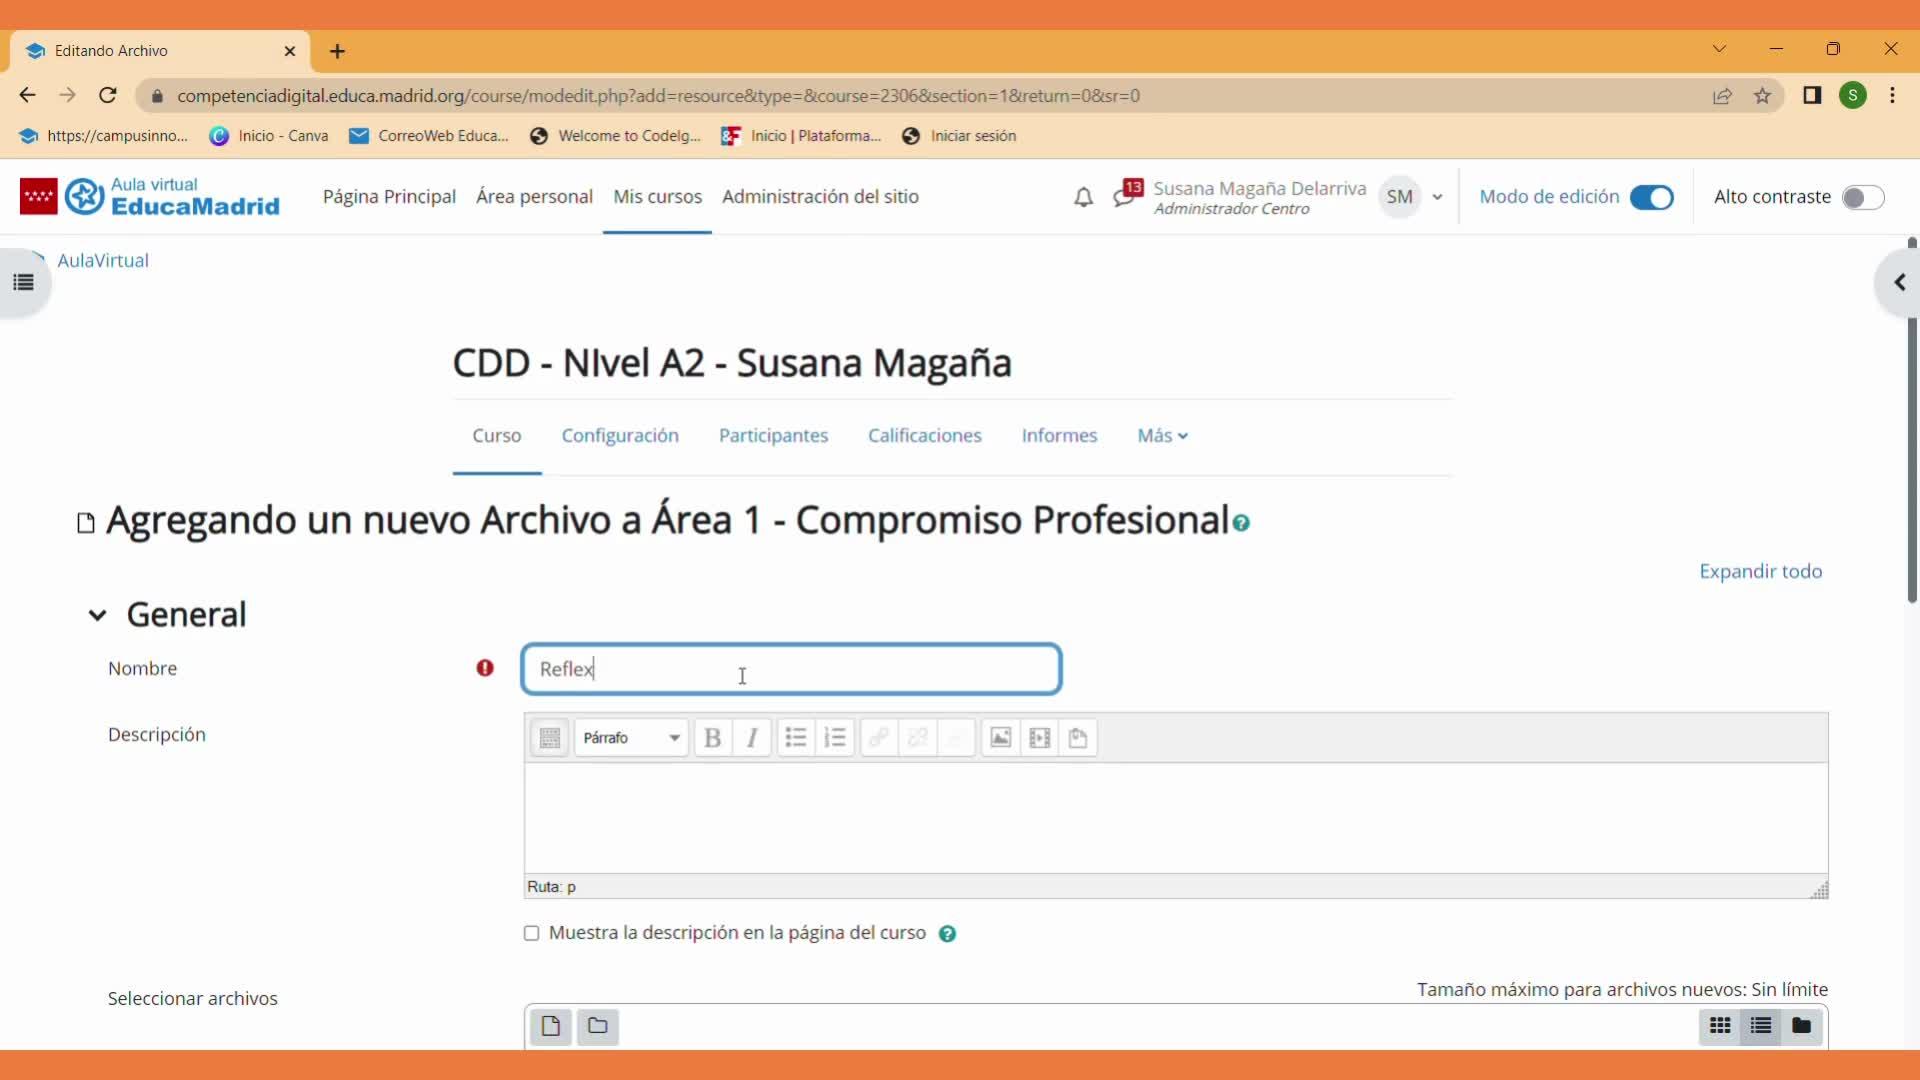Click the add file icon in file picker
The width and height of the screenshot is (1920, 1080).
click(550, 1026)
